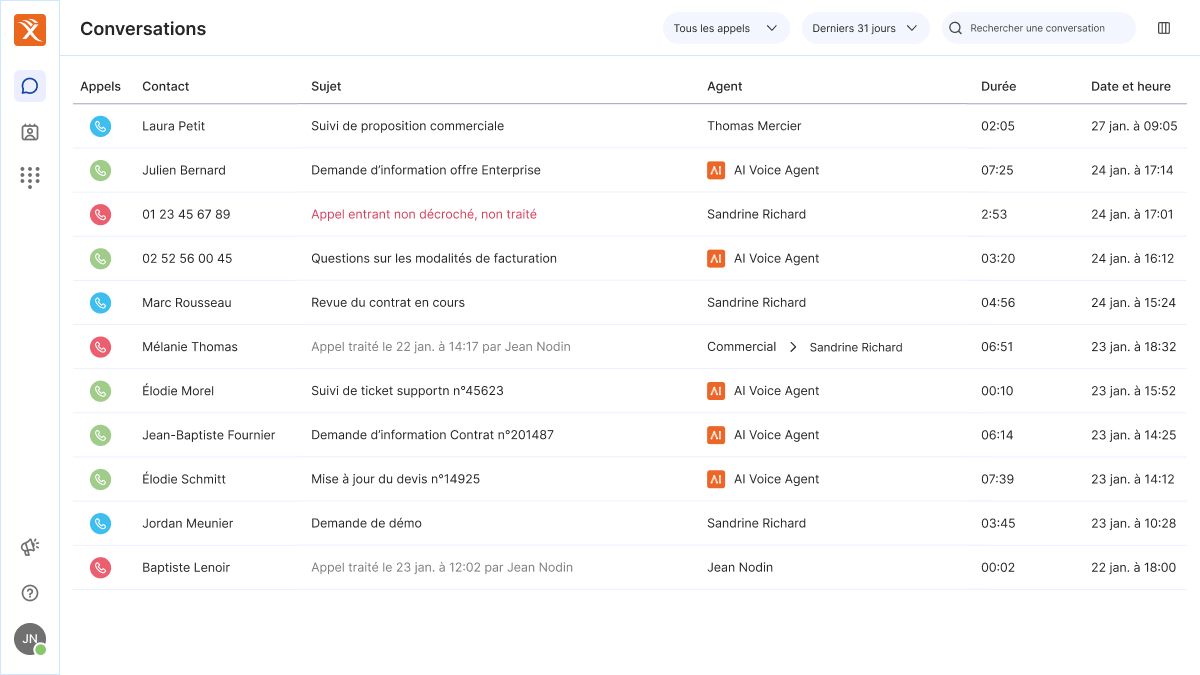The image size is (1200, 675).
Task: Open the column layout settings icon
Action: click(1164, 28)
